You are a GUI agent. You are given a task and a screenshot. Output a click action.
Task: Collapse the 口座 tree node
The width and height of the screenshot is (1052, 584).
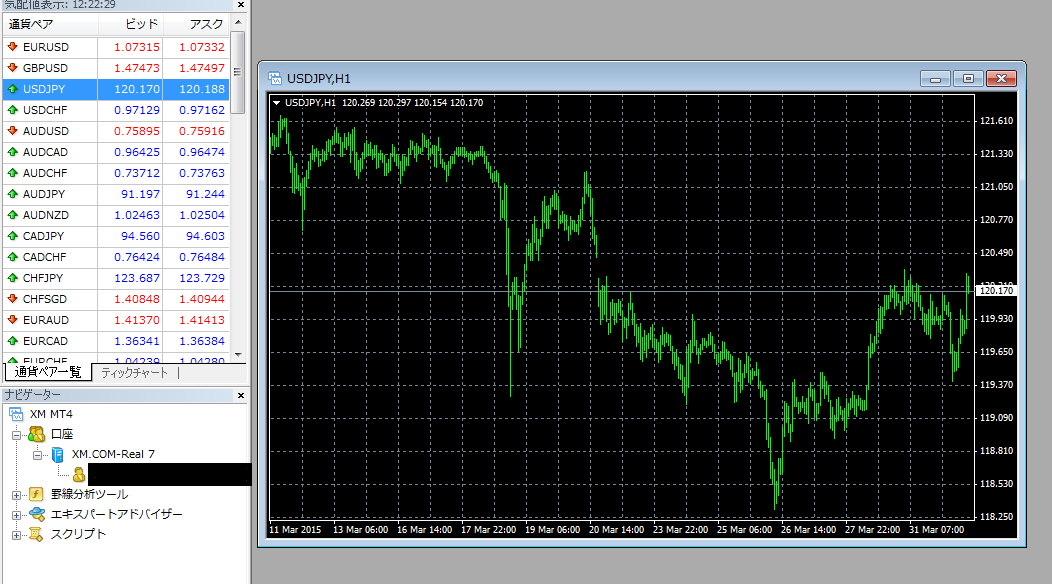[x=16, y=435]
